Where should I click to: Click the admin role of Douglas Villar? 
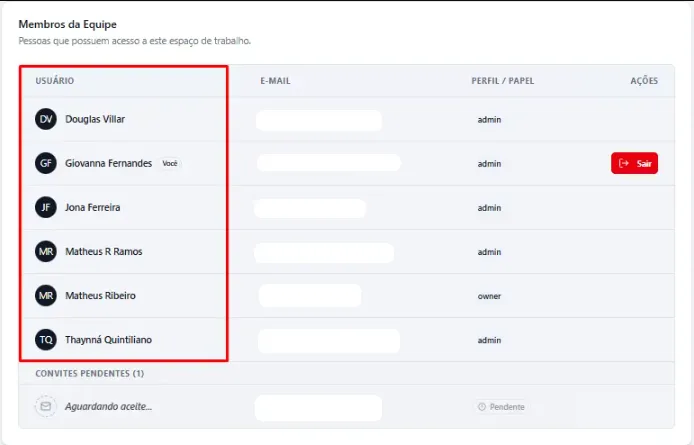pos(489,120)
